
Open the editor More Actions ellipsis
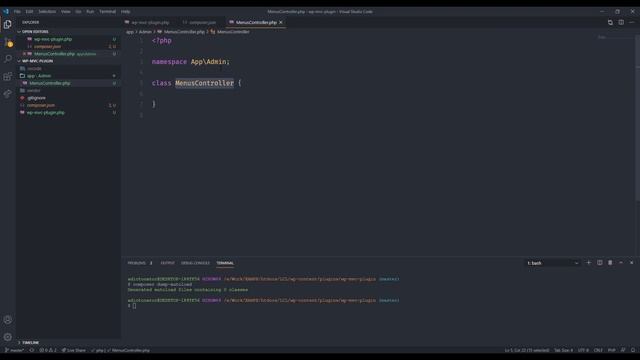coord(632,22)
